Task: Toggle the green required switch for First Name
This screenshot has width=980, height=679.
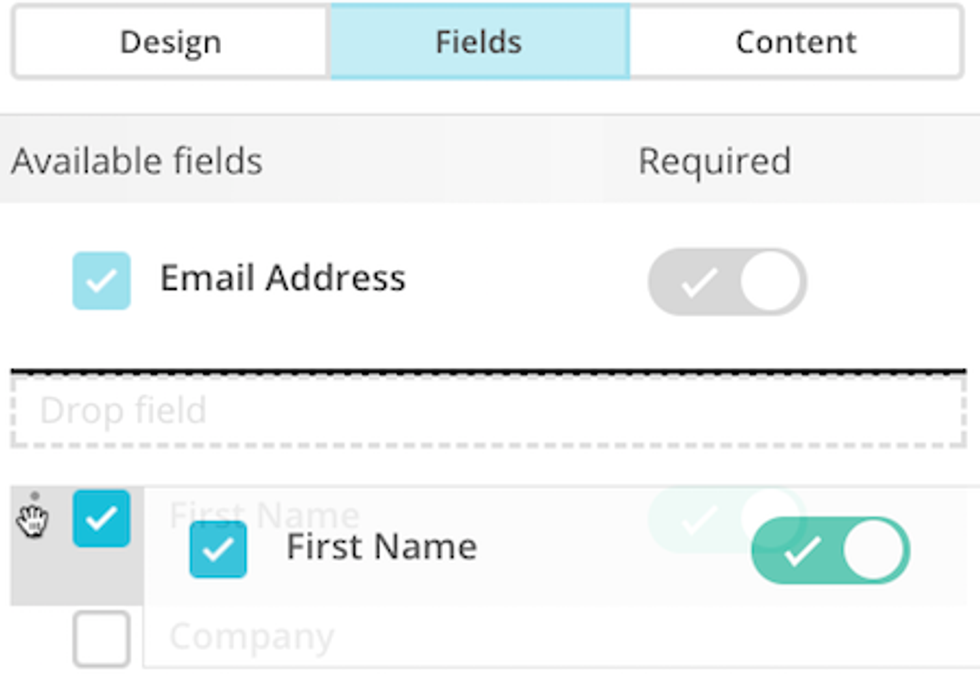Action: coord(830,550)
